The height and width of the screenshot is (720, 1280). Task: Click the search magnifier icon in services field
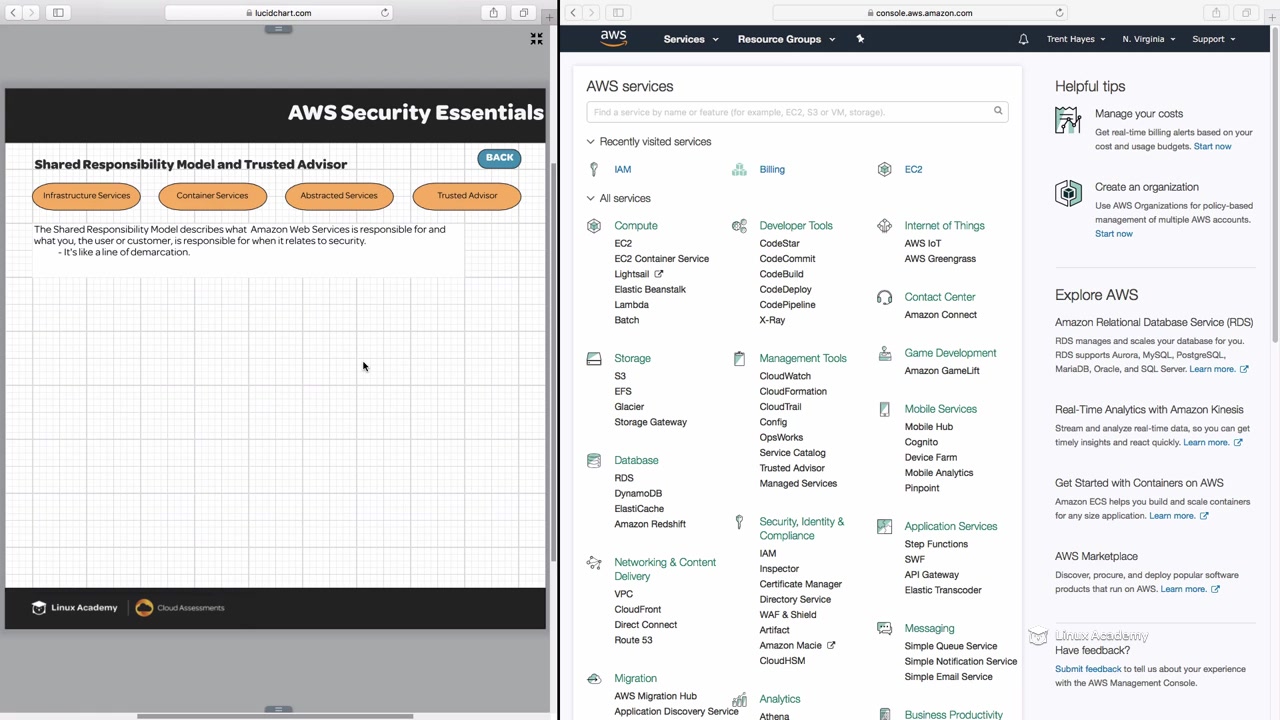click(x=997, y=111)
